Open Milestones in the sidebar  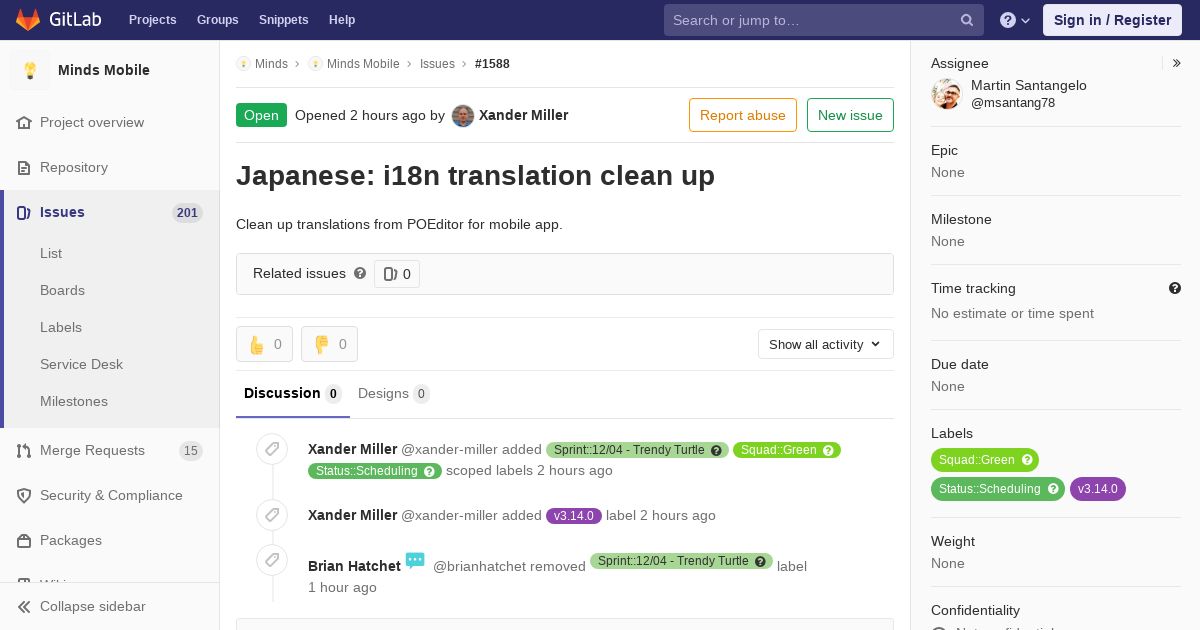click(x=74, y=401)
